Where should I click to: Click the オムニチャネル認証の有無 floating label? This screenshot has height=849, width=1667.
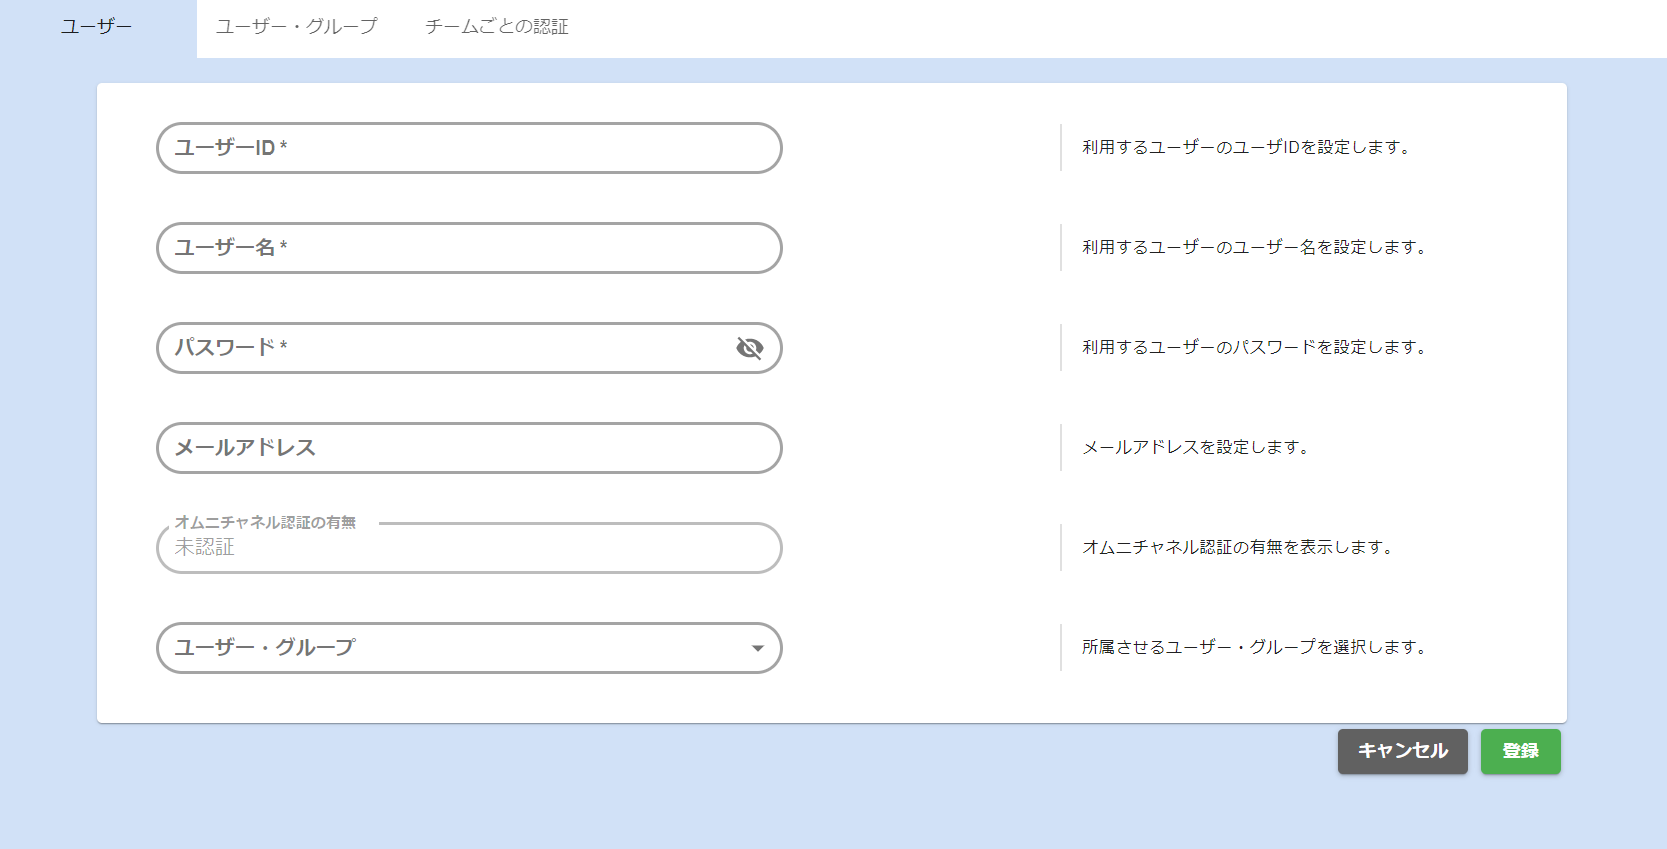[x=265, y=522]
